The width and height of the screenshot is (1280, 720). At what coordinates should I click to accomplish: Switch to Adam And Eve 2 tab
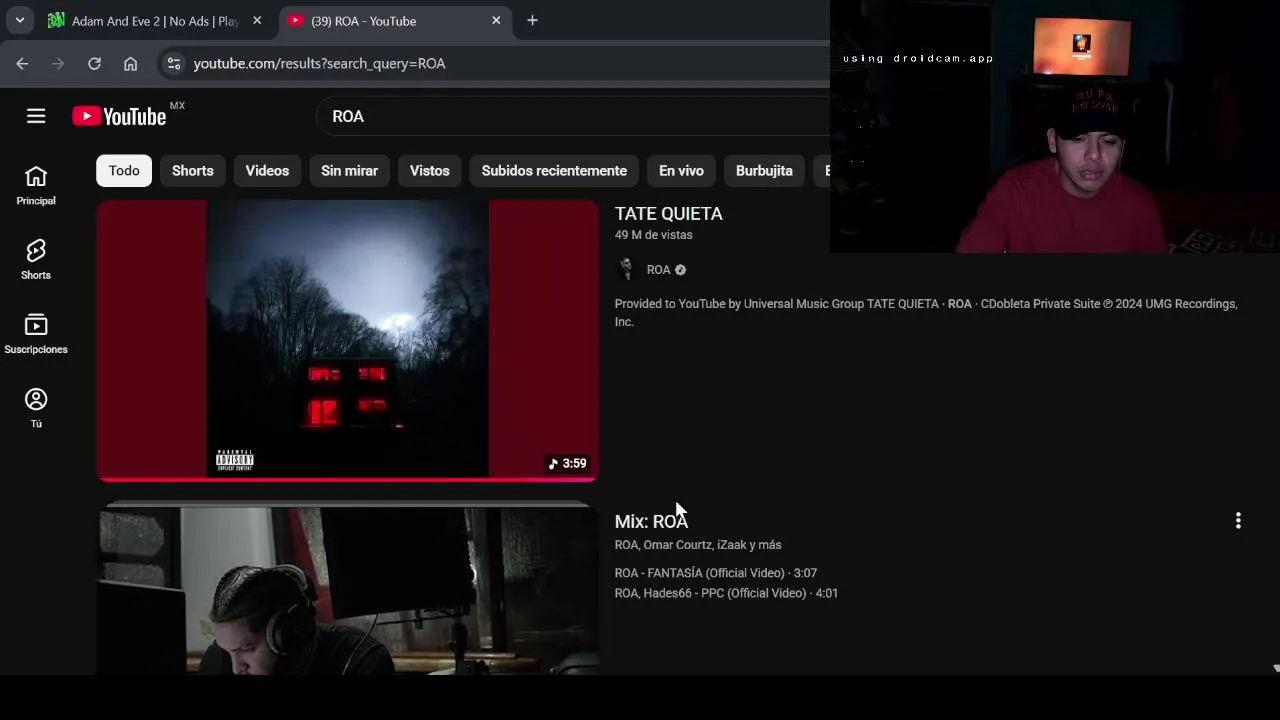[x=155, y=20]
